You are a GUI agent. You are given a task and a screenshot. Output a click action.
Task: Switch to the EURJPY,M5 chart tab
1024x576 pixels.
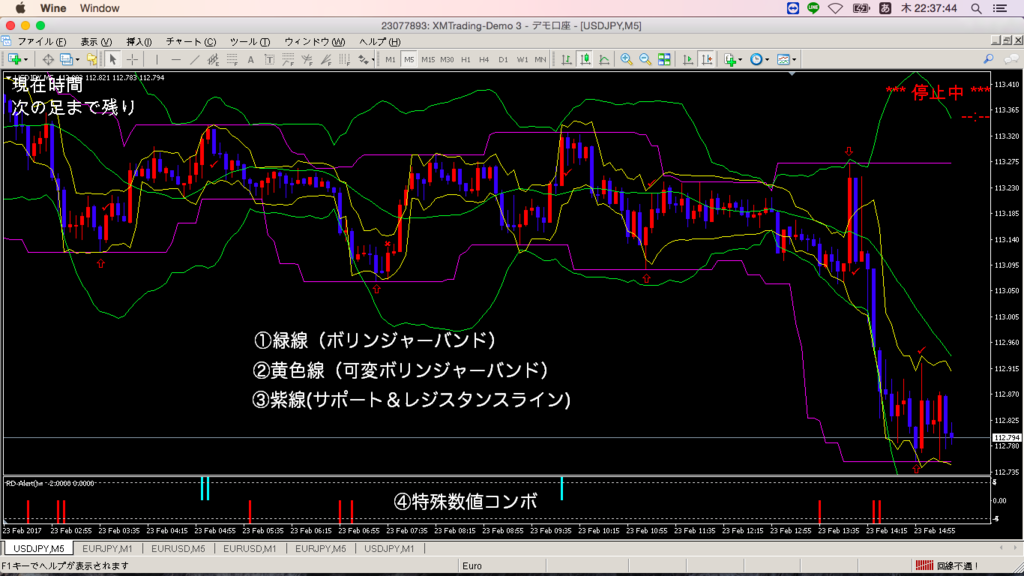coord(320,549)
